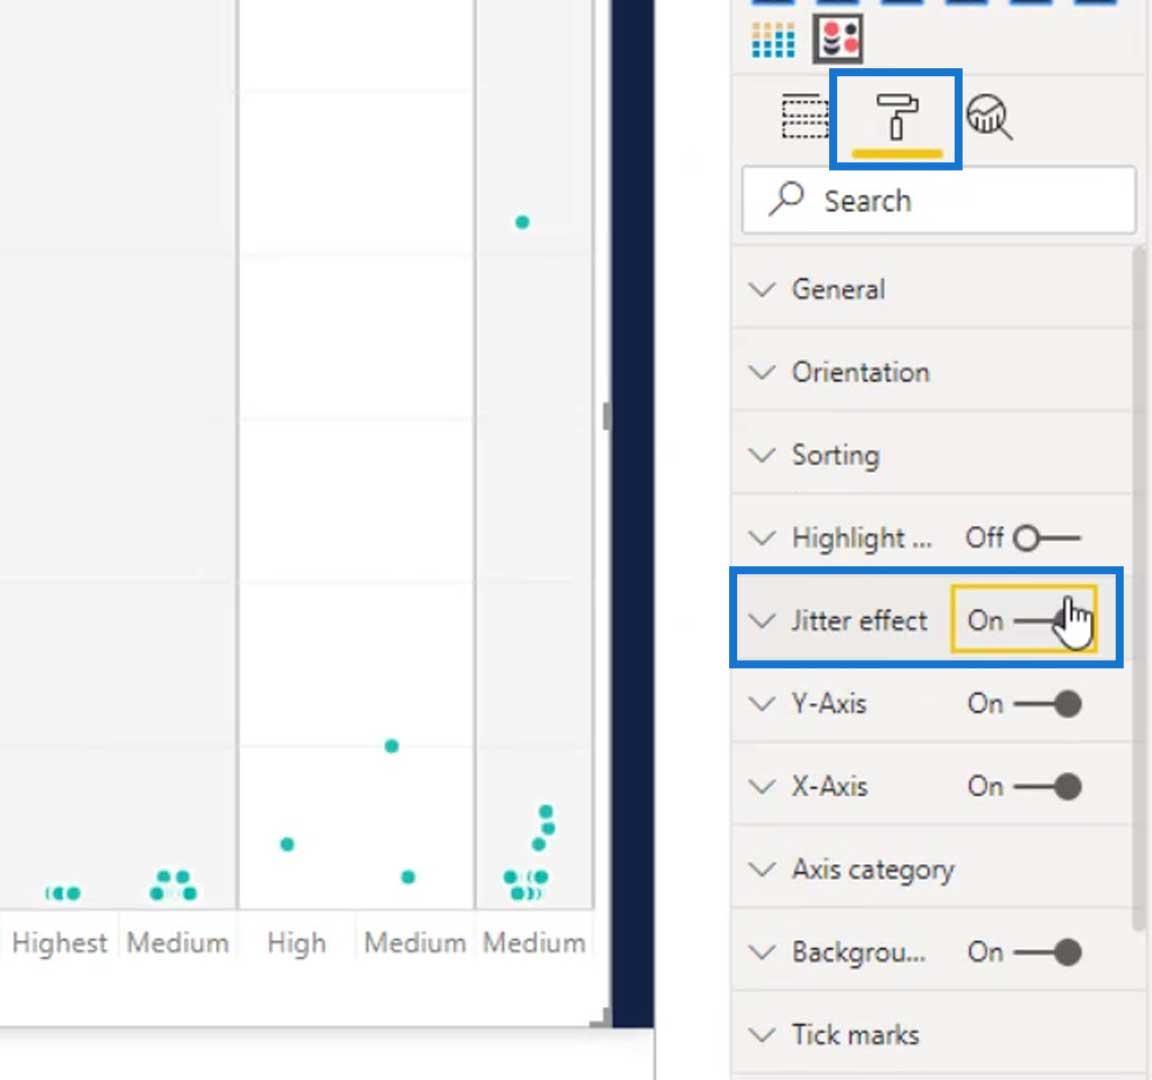Expand the Axis category section

coord(872,870)
